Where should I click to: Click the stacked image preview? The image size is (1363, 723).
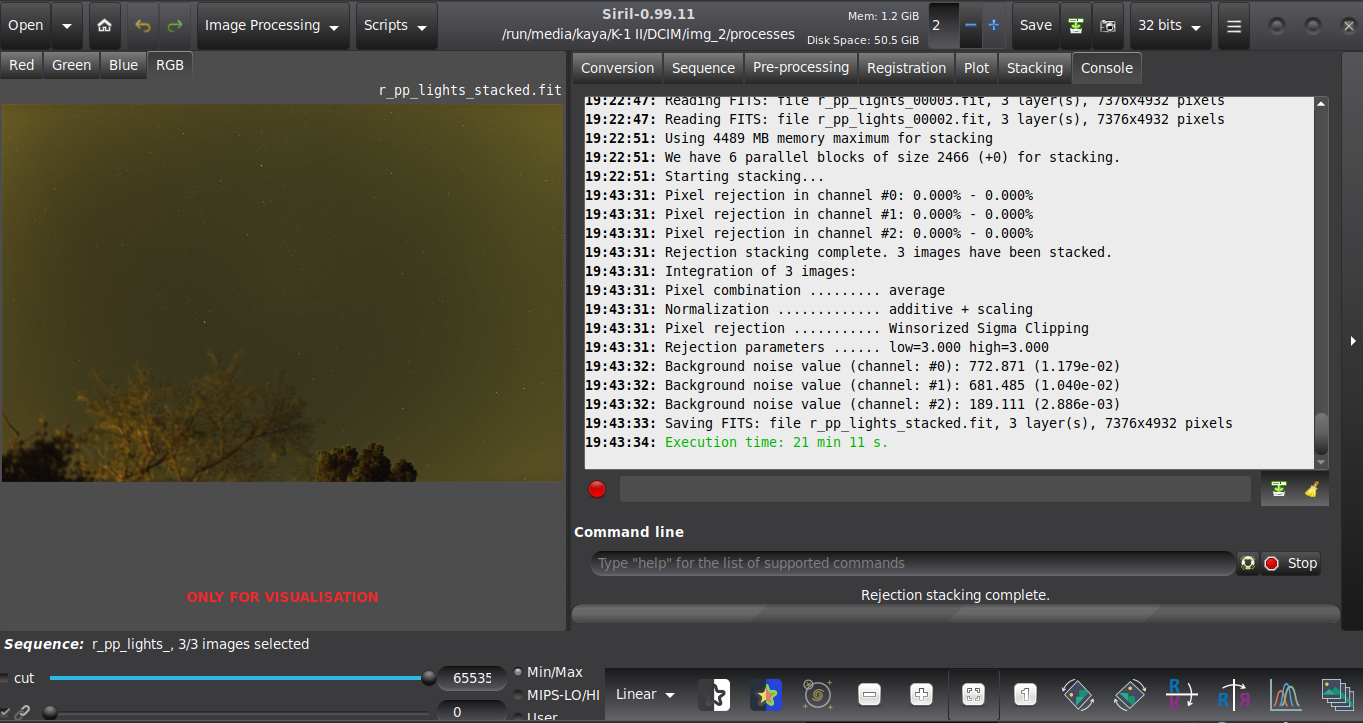pos(283,293)
